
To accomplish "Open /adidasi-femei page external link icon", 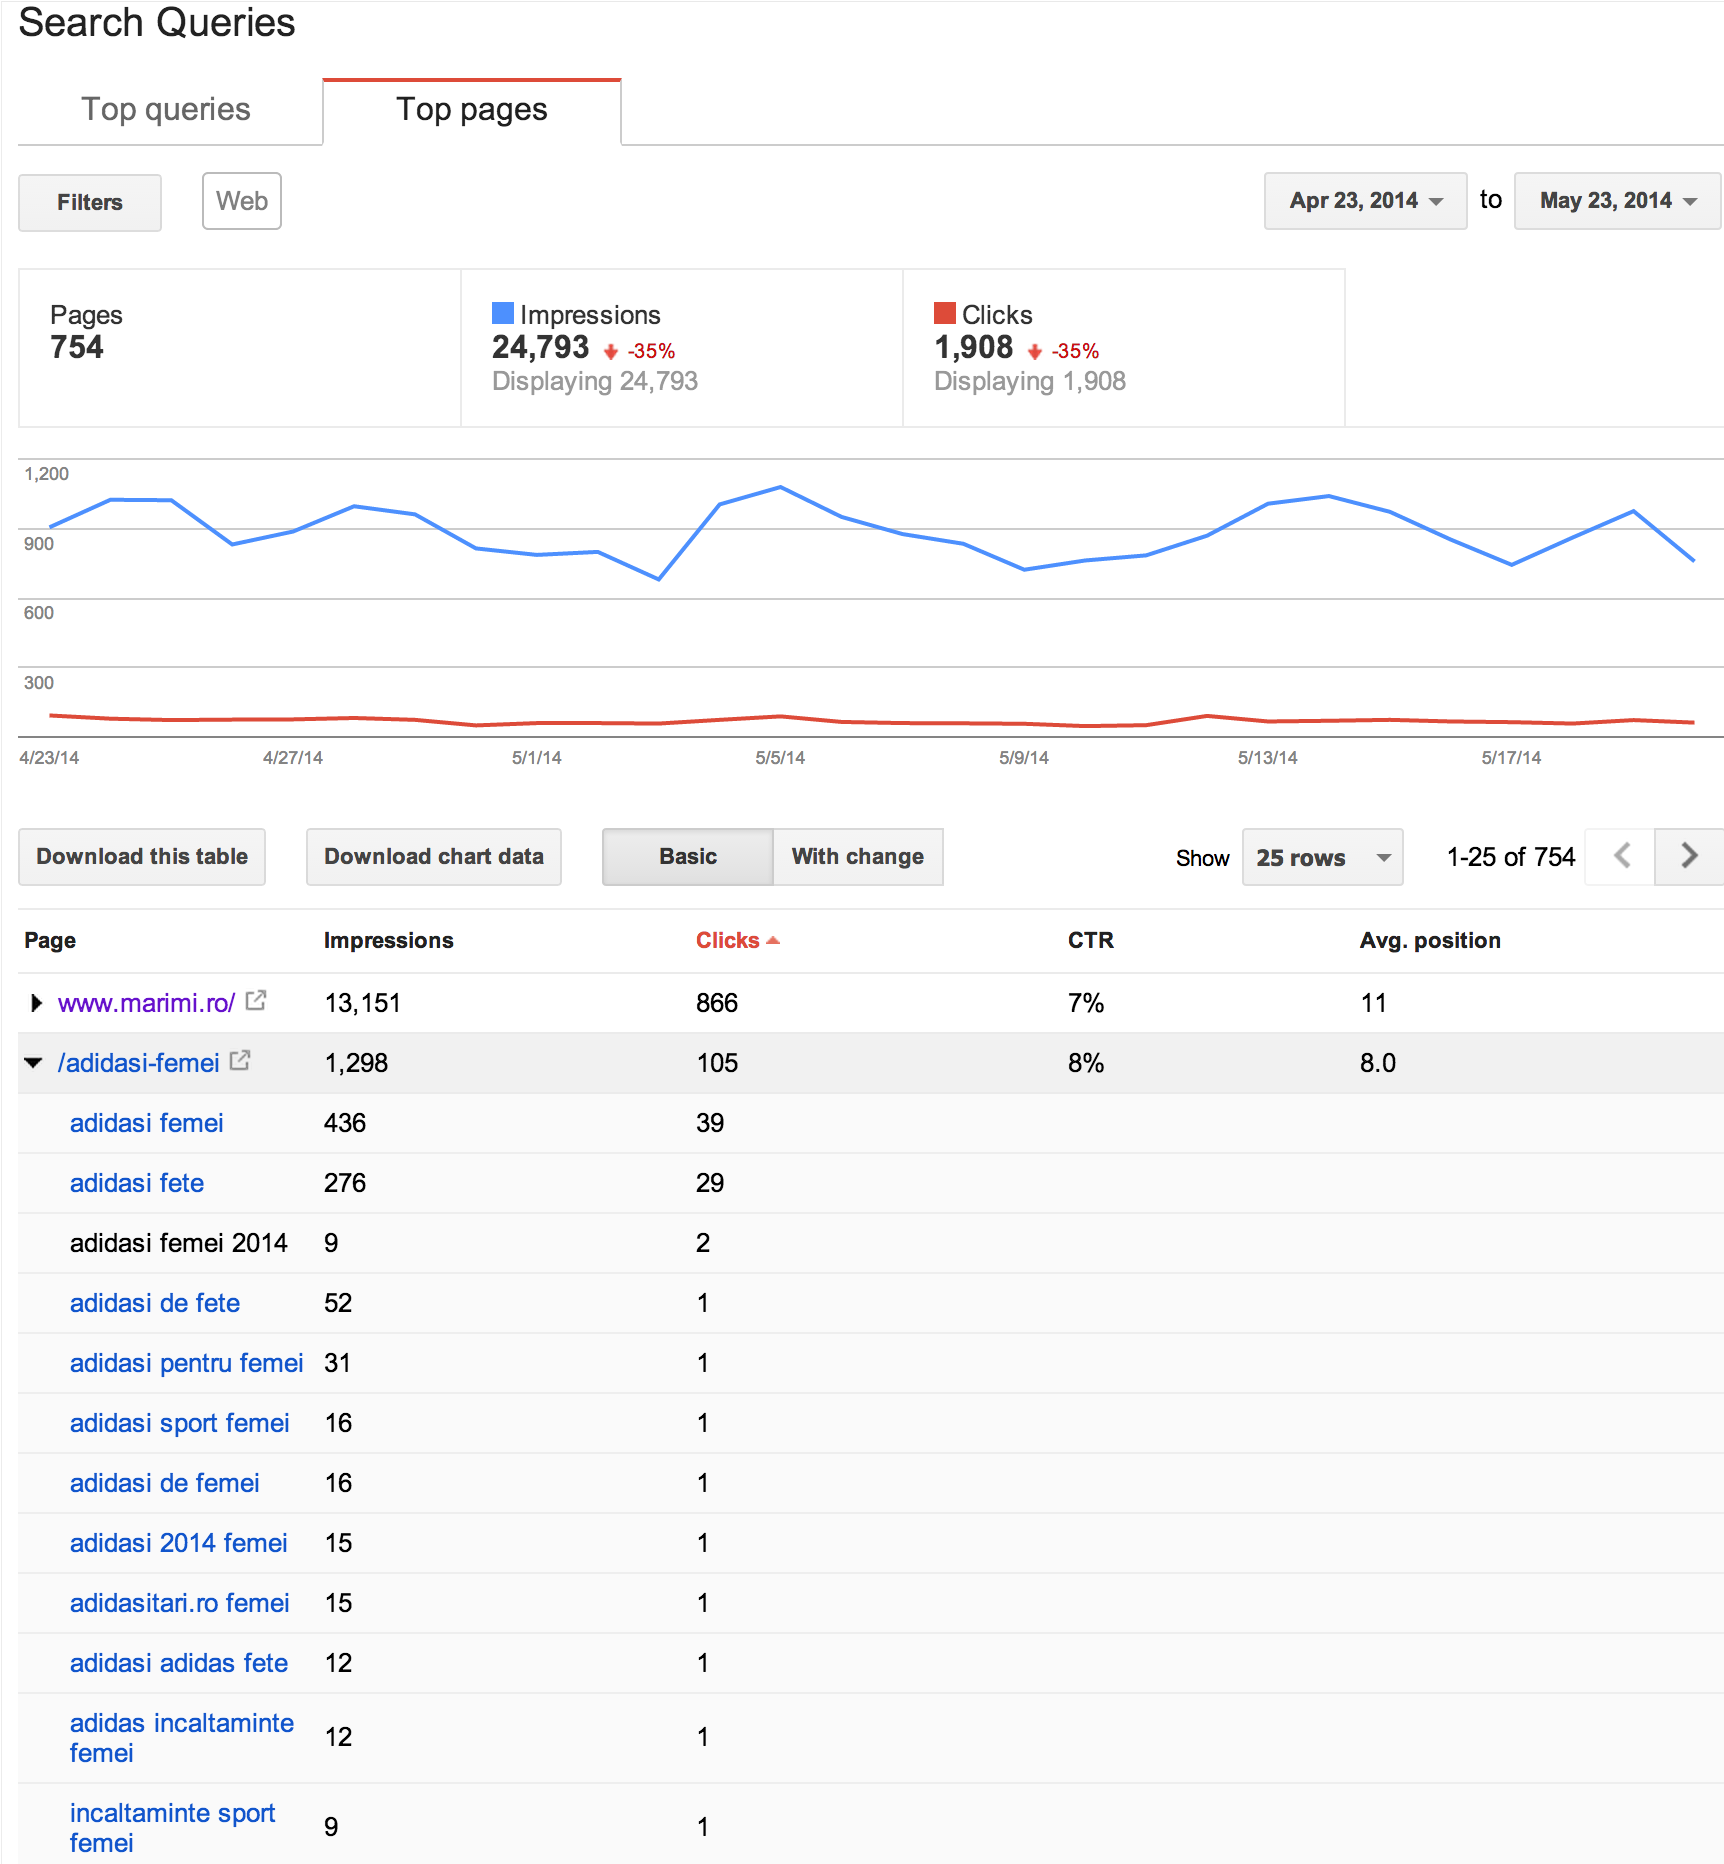I will pyautogui.click(x=240, y=1060).
